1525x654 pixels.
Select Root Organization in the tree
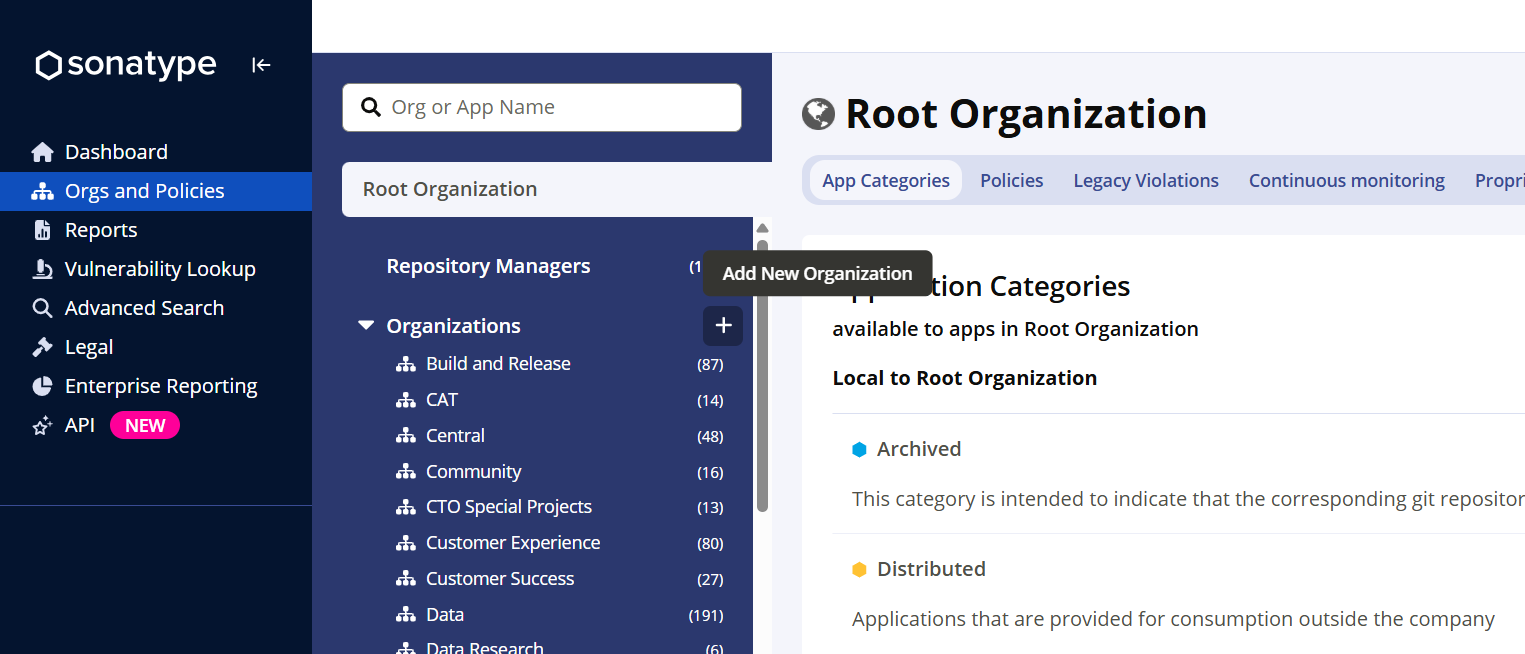pyautogui.click(x=557, y=189)
